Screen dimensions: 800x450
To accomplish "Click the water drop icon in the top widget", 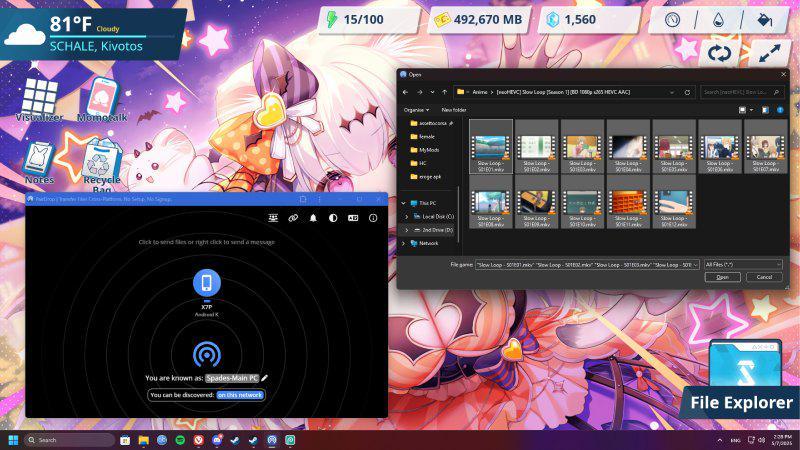I will (x=718, y=20).
